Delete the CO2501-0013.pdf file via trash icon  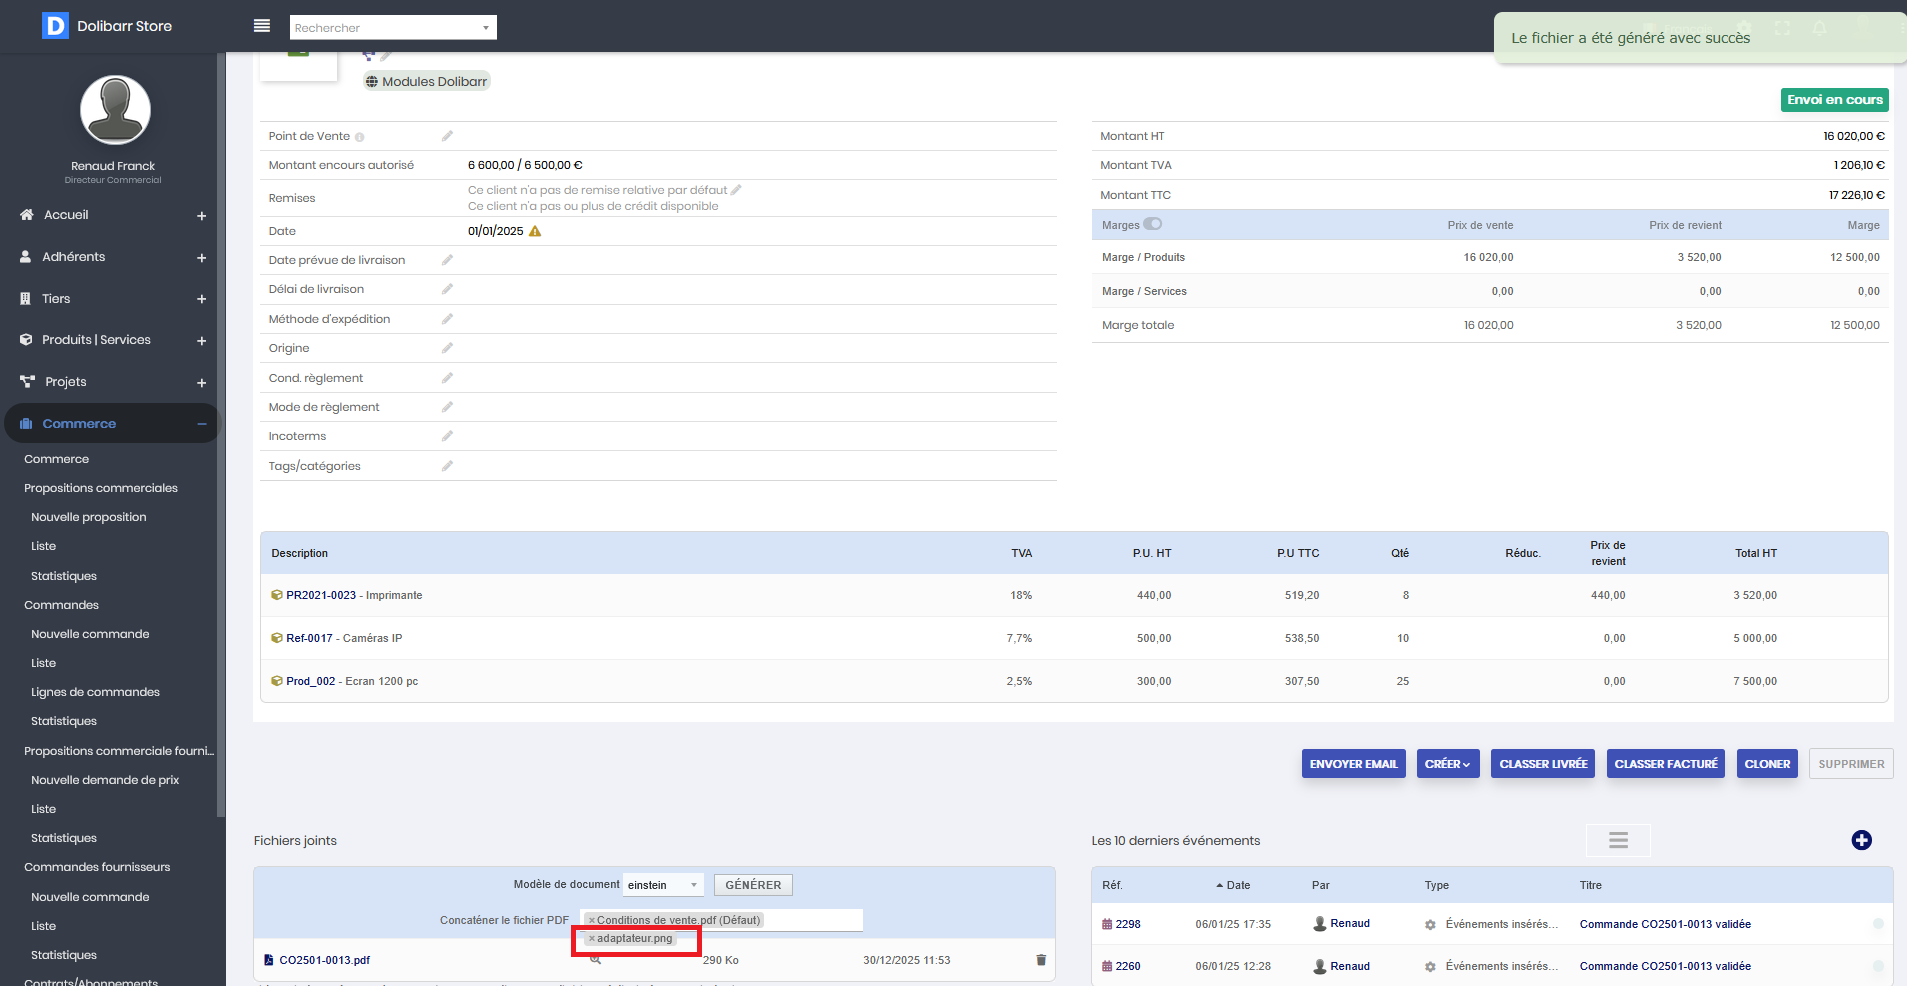(1040, 960)
